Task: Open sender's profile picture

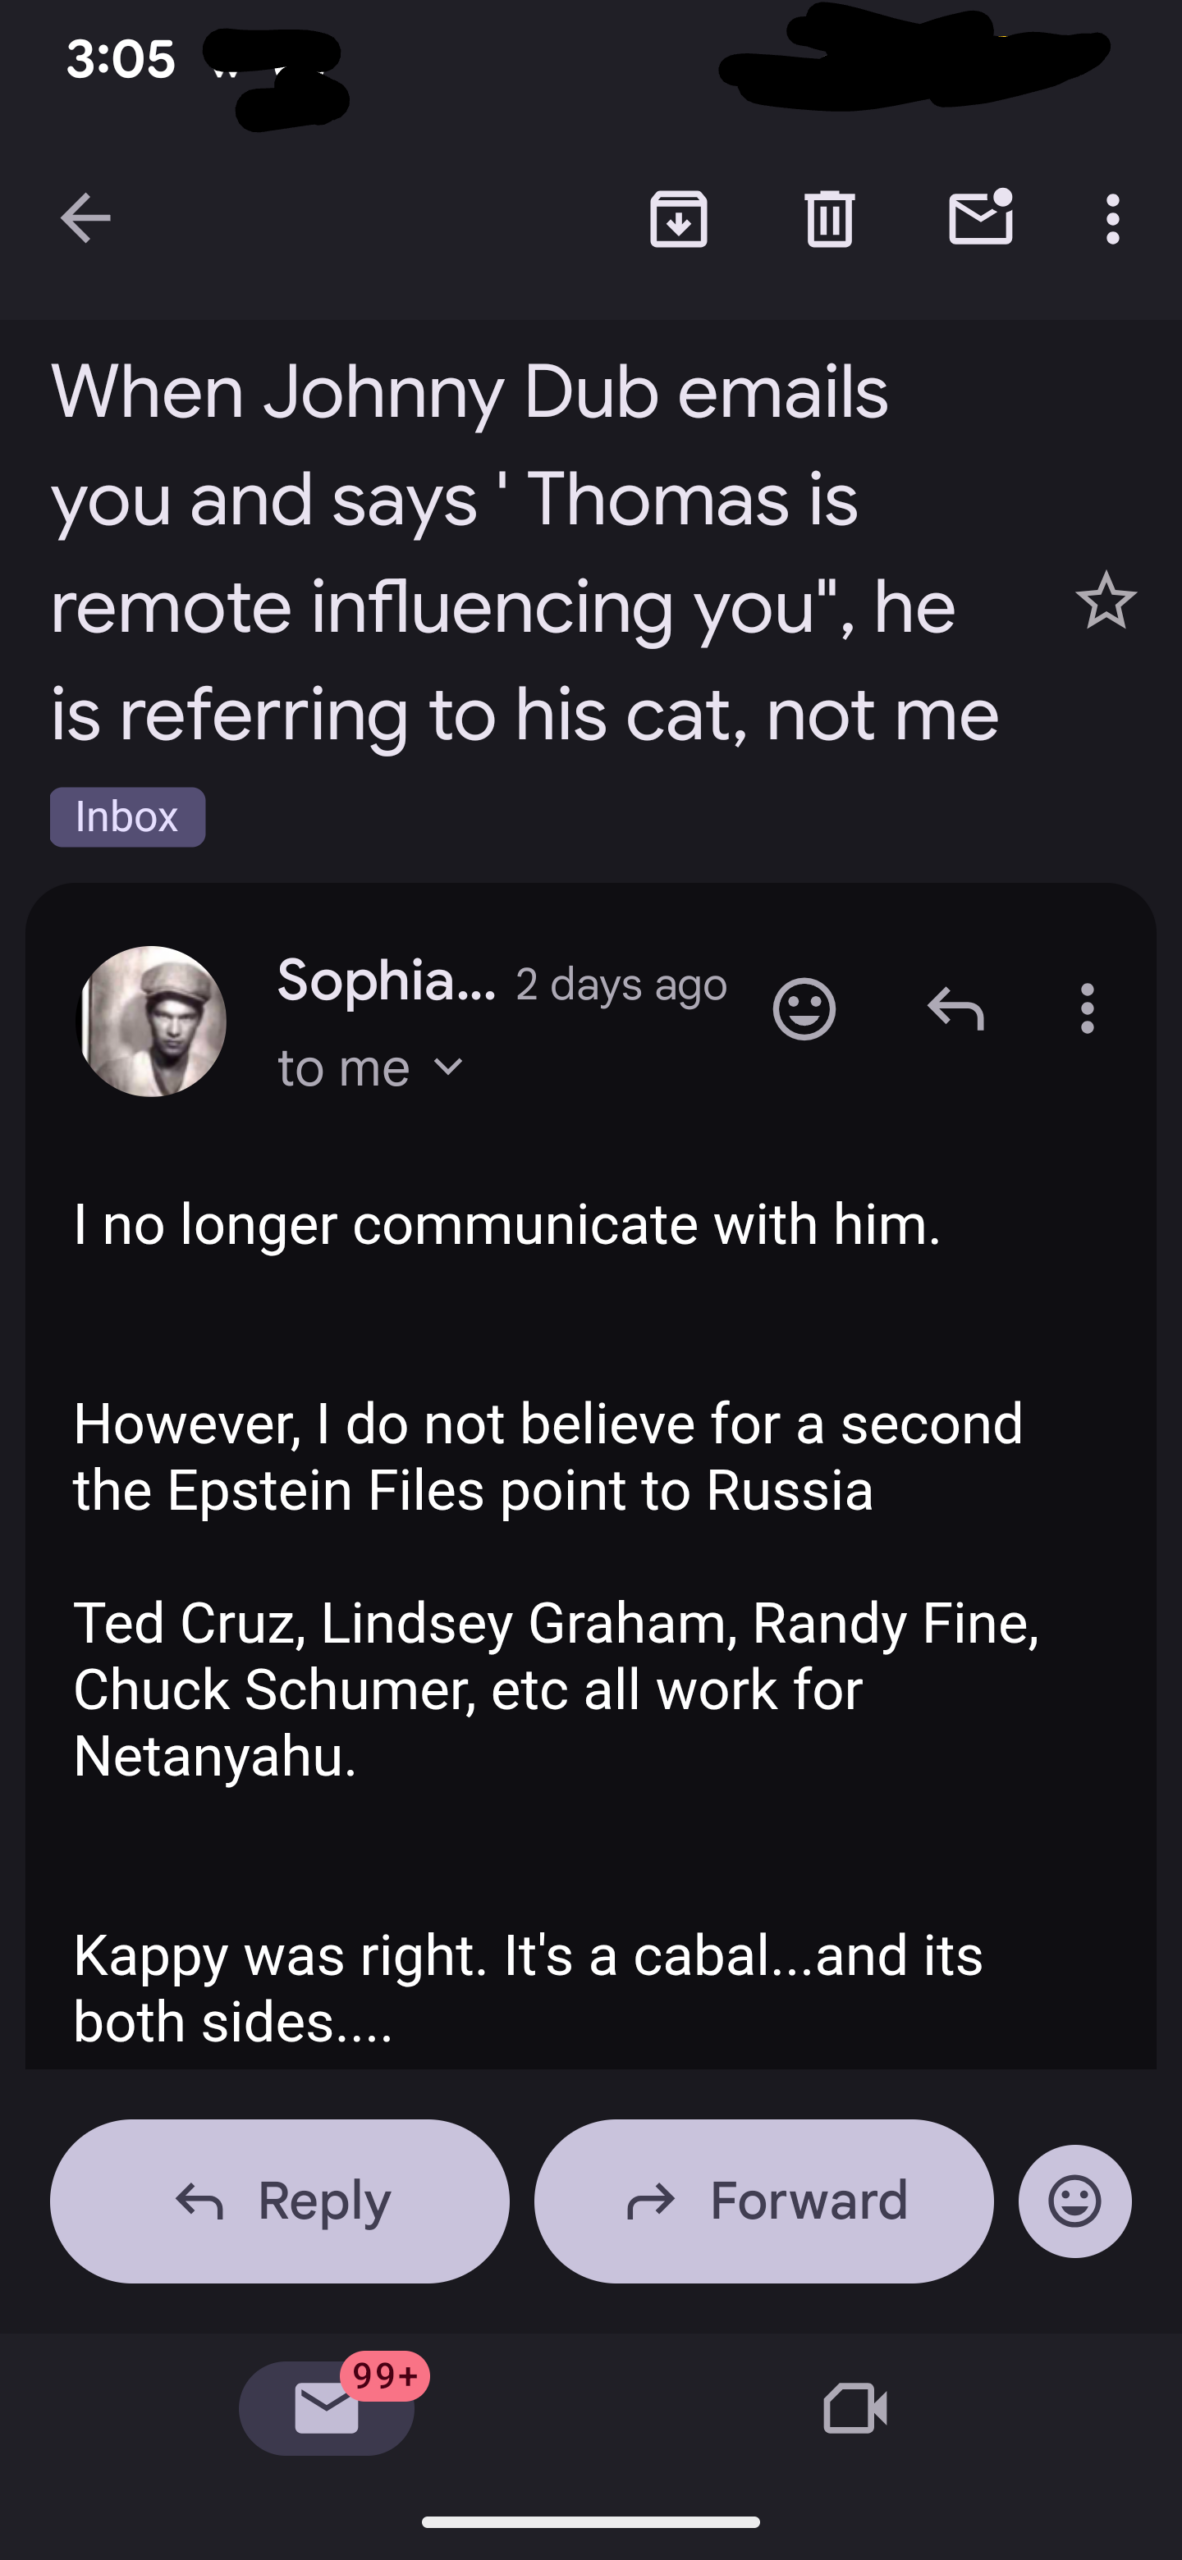Action: coord(153,1021)
